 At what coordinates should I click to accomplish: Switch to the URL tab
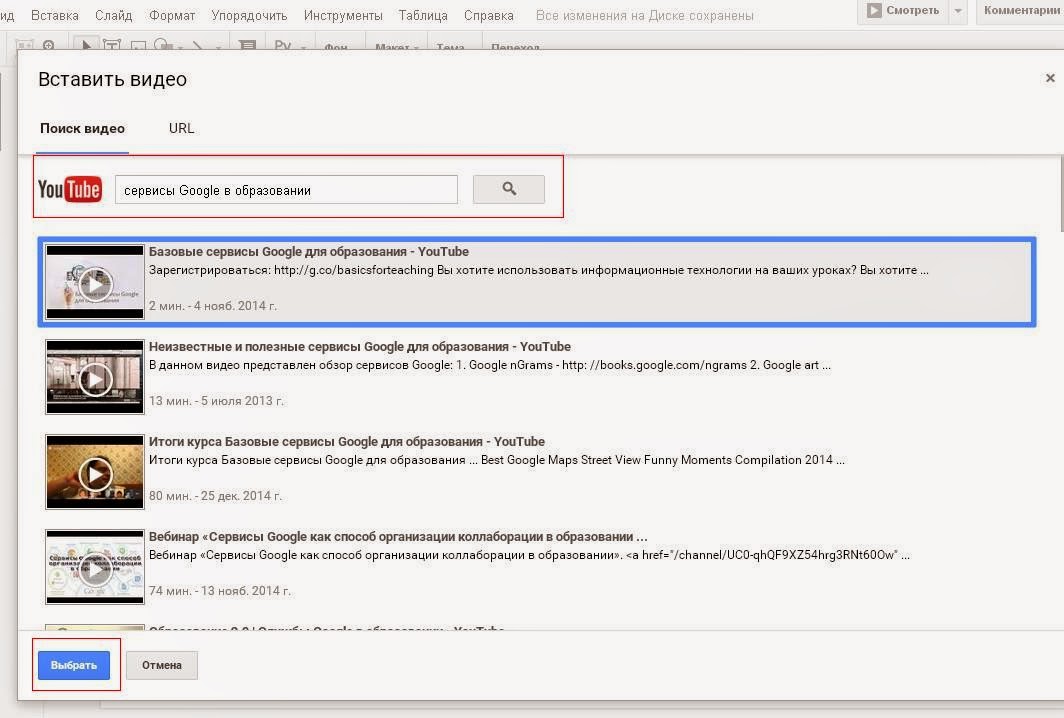(181, 128)
